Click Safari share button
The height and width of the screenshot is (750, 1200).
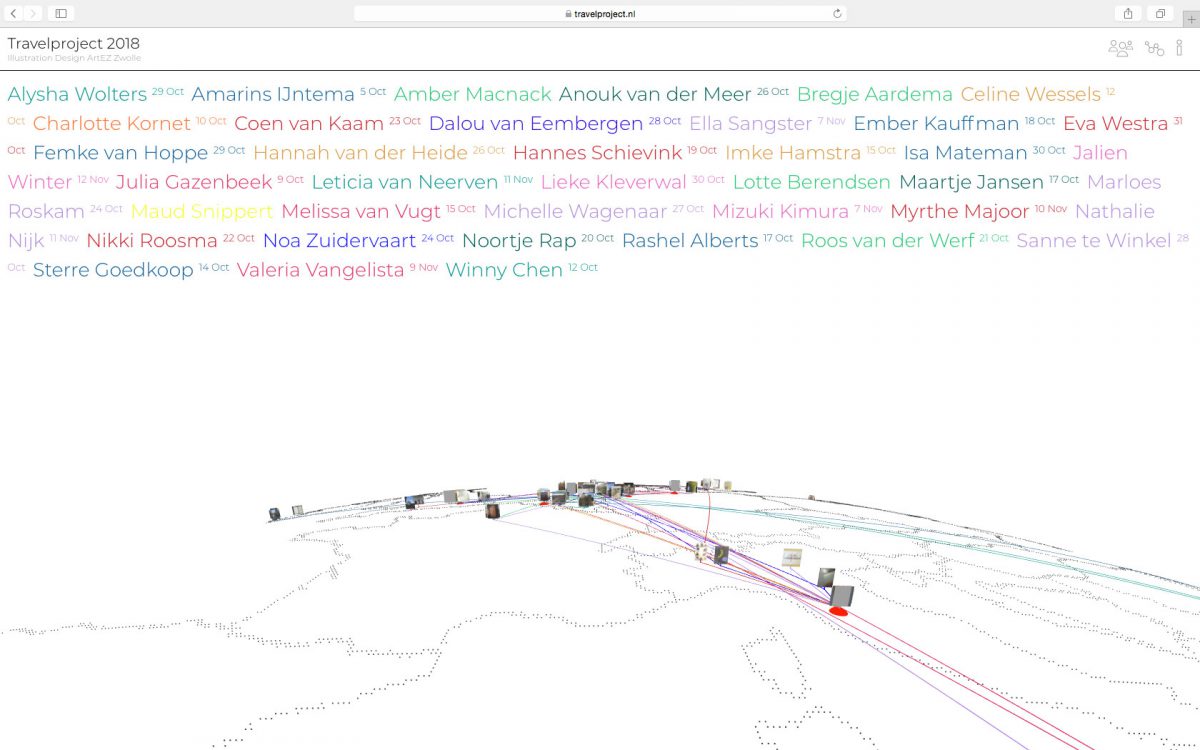1128,13
